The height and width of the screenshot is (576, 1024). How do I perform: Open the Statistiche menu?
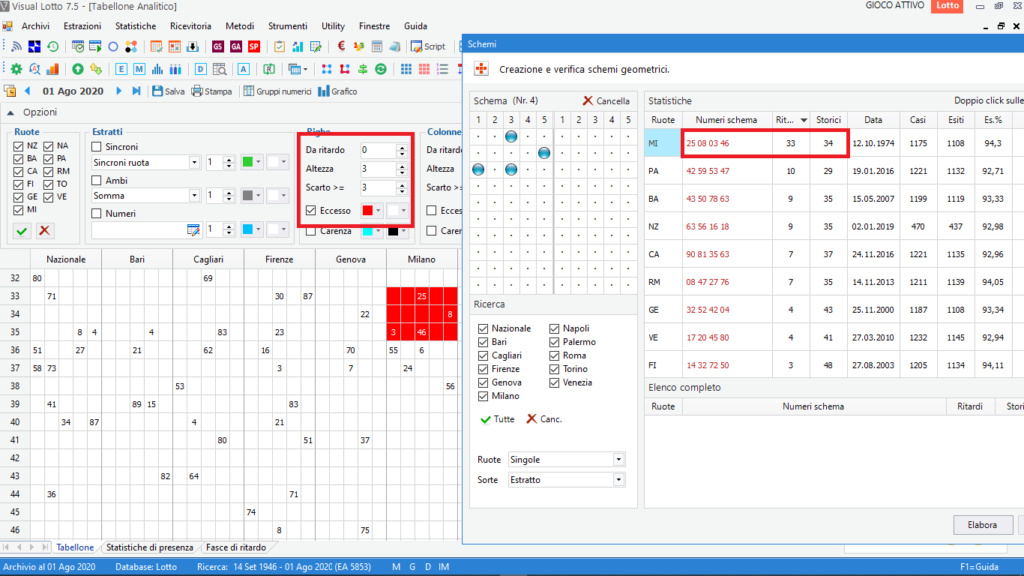136,26
